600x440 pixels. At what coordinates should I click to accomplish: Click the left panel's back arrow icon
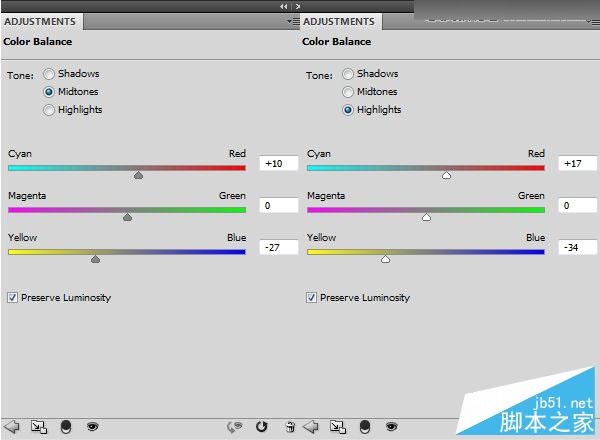click(11, 426)
